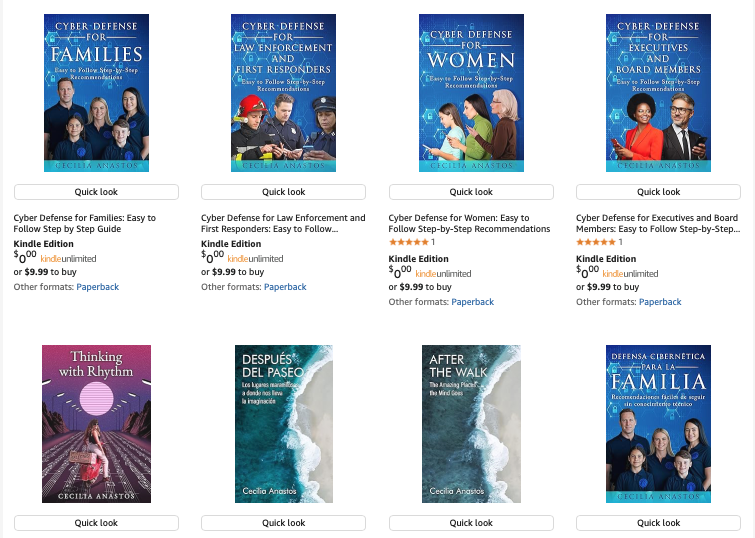Open Quick look for Law Enforcement book
Screen dimensions: 755x538
[x=284, y=192]
